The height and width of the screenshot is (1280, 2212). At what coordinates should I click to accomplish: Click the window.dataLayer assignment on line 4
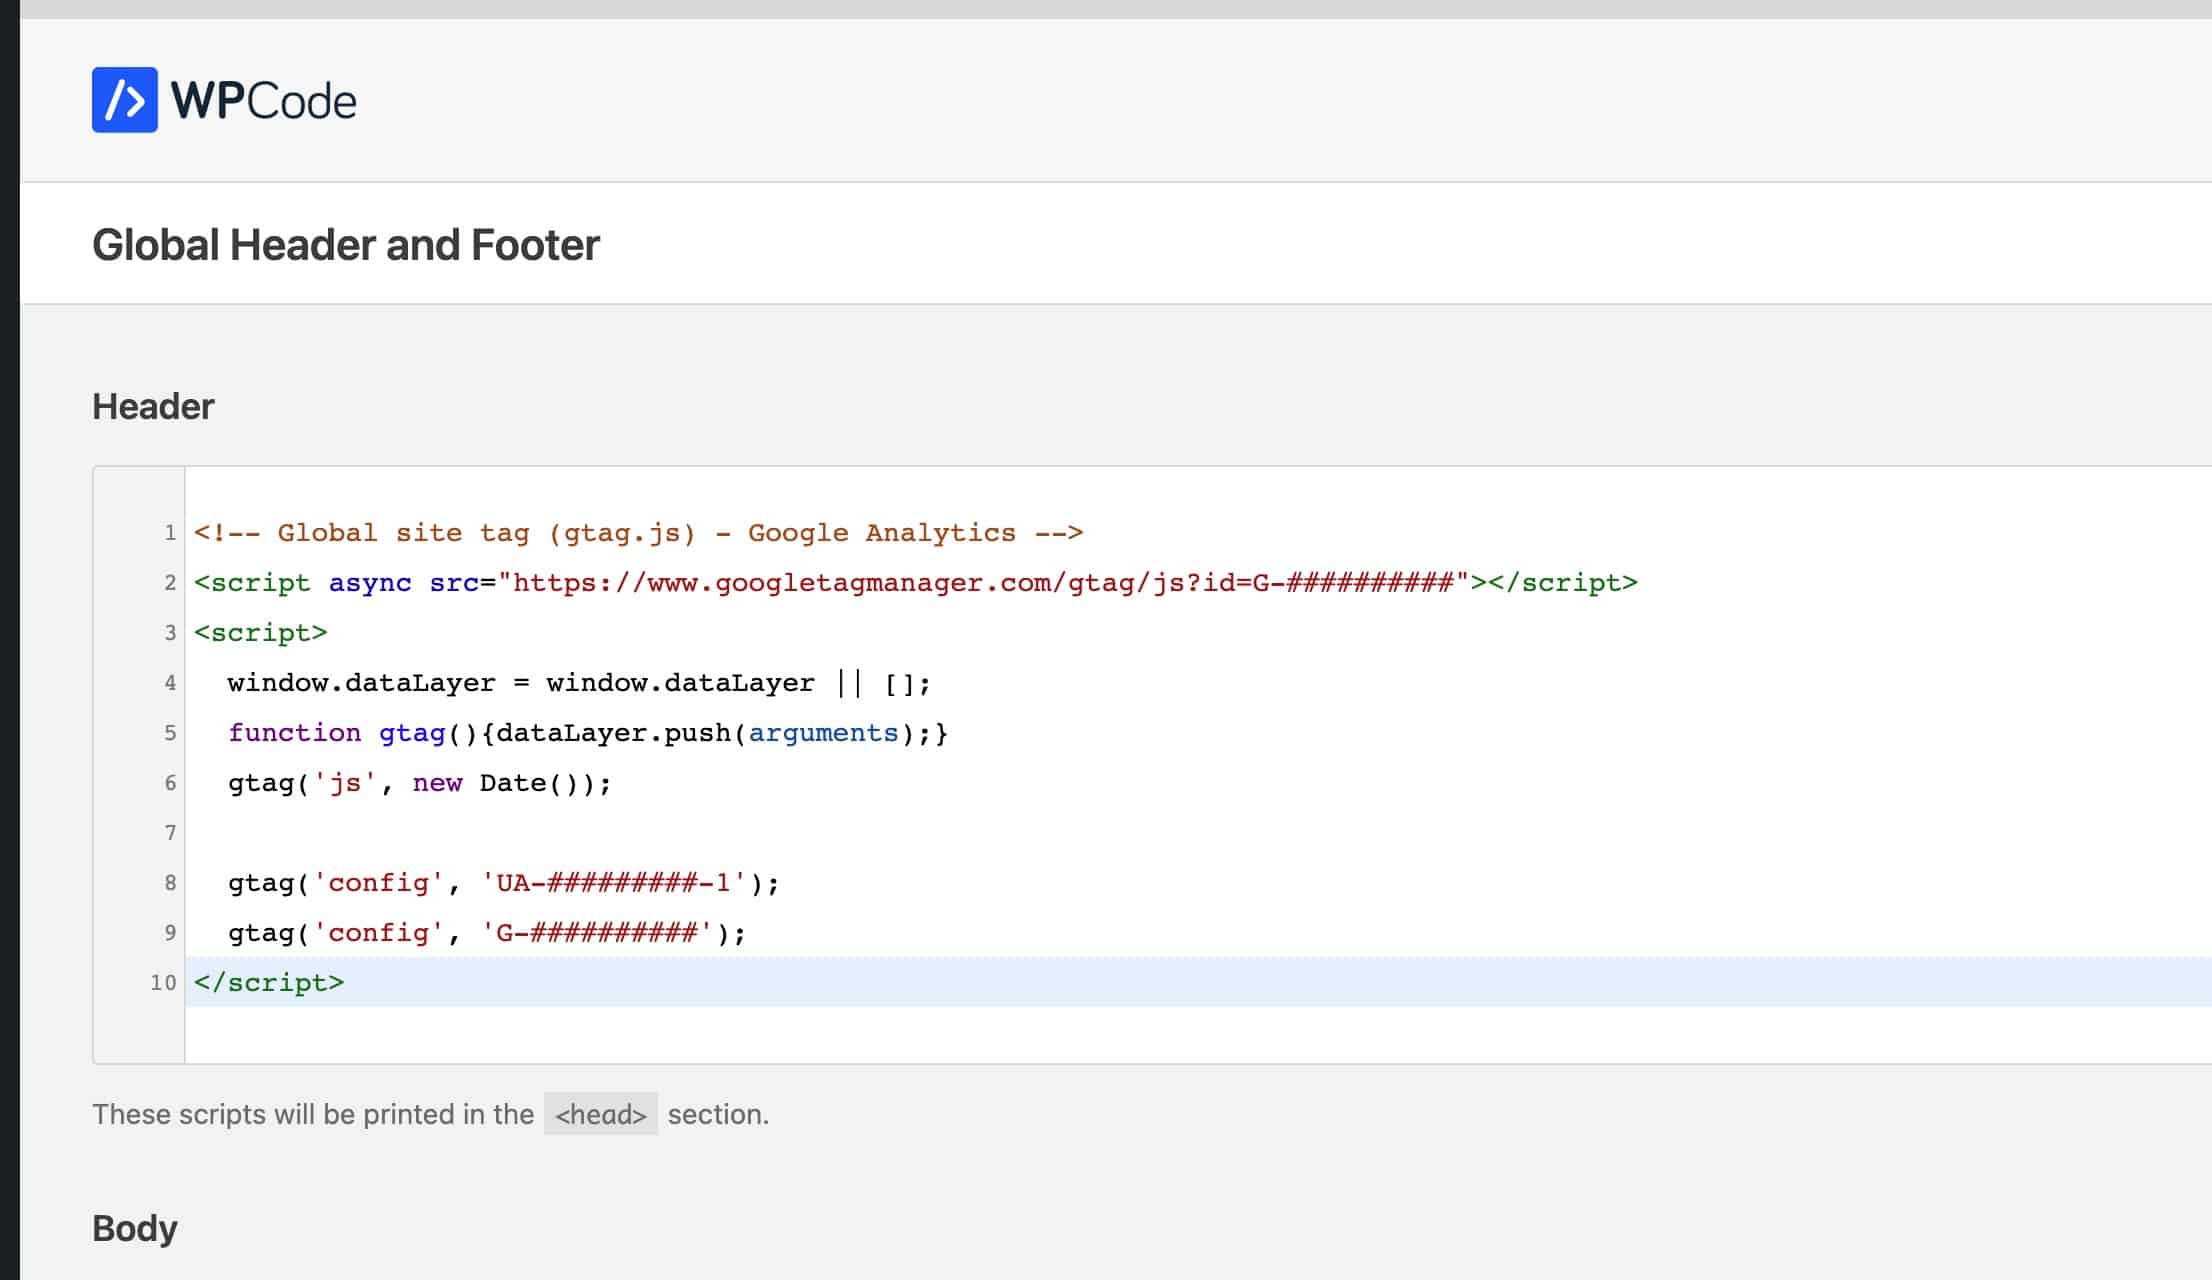click(579, 683)
